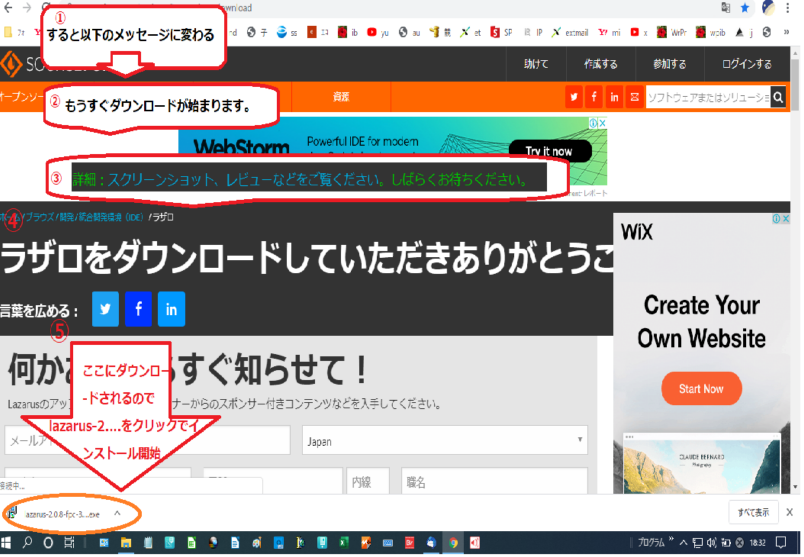
Task: Click the page scrollbar down arrow
Action: click(795, 487)
